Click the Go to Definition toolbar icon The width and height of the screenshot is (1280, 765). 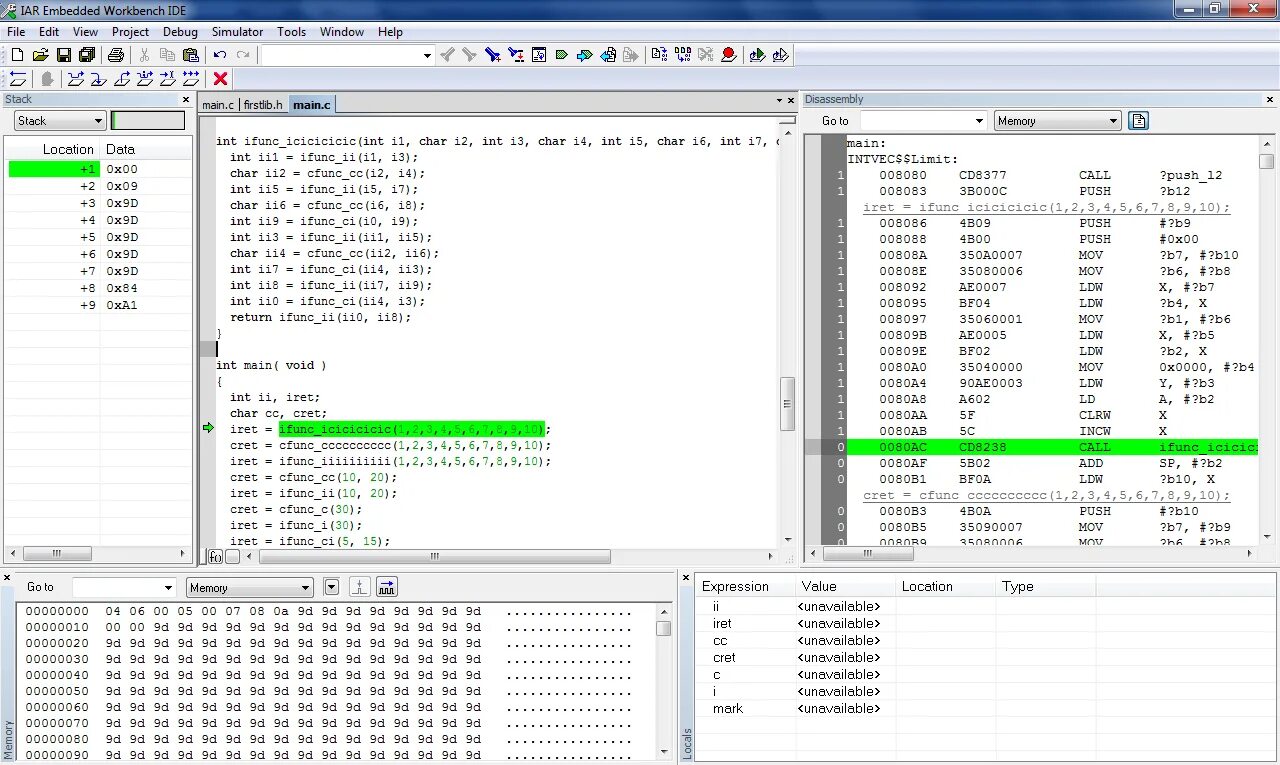[x=539, y=55]
